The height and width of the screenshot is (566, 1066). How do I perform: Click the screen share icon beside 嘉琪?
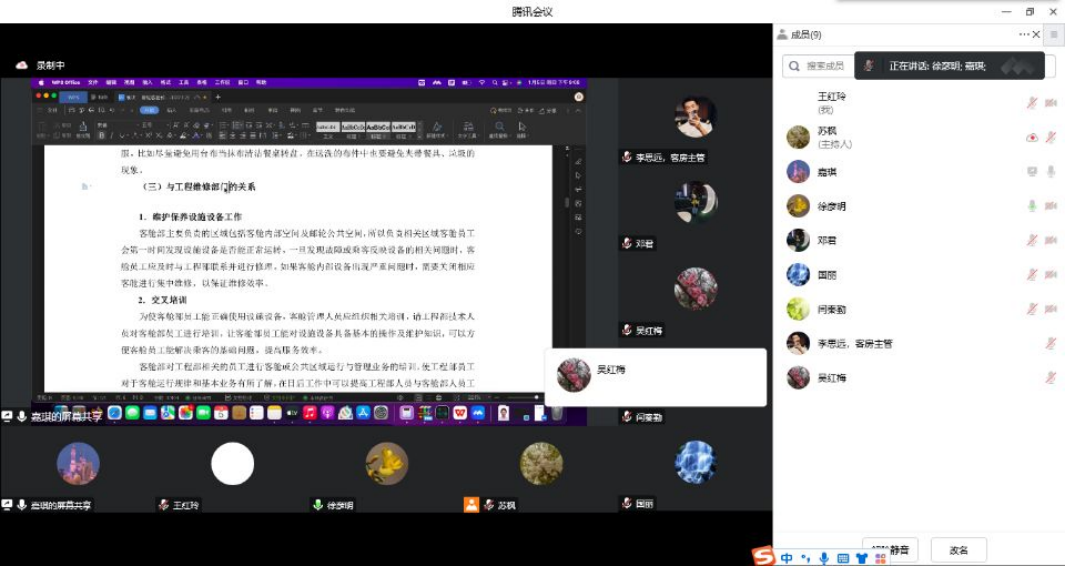pyautogui.click(x=1032, y=172)
